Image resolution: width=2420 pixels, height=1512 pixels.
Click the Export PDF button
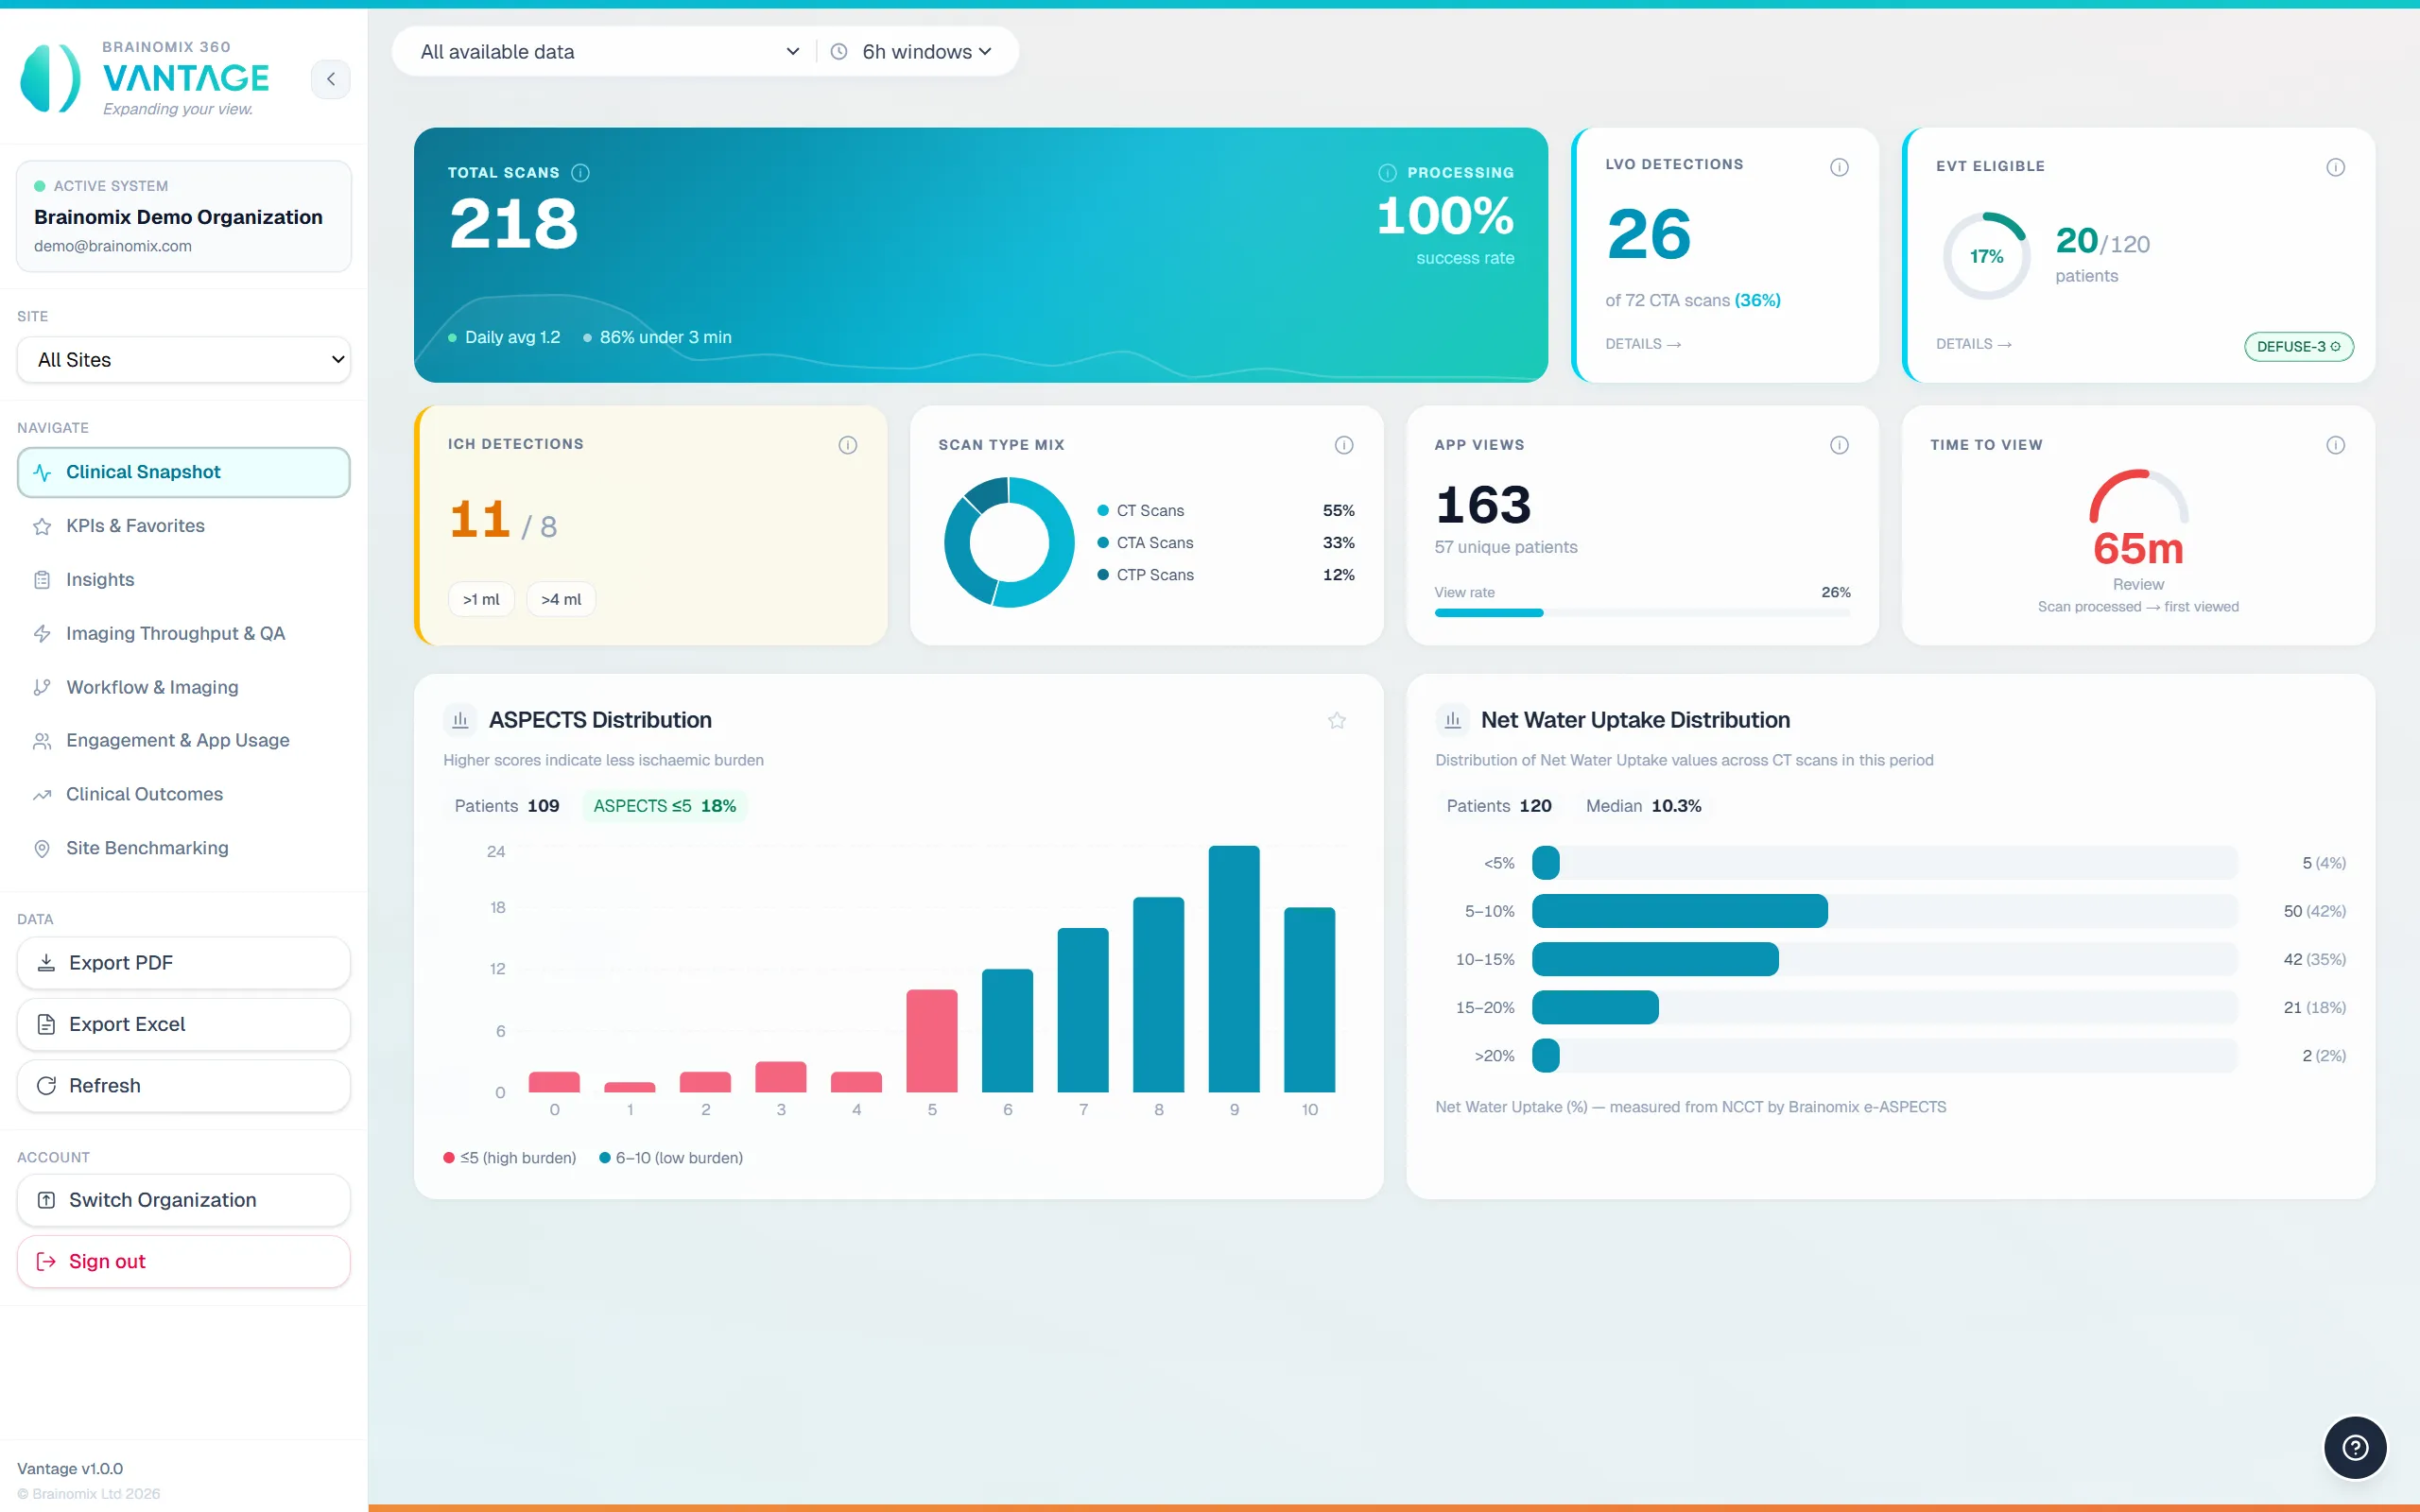point(184,962)
